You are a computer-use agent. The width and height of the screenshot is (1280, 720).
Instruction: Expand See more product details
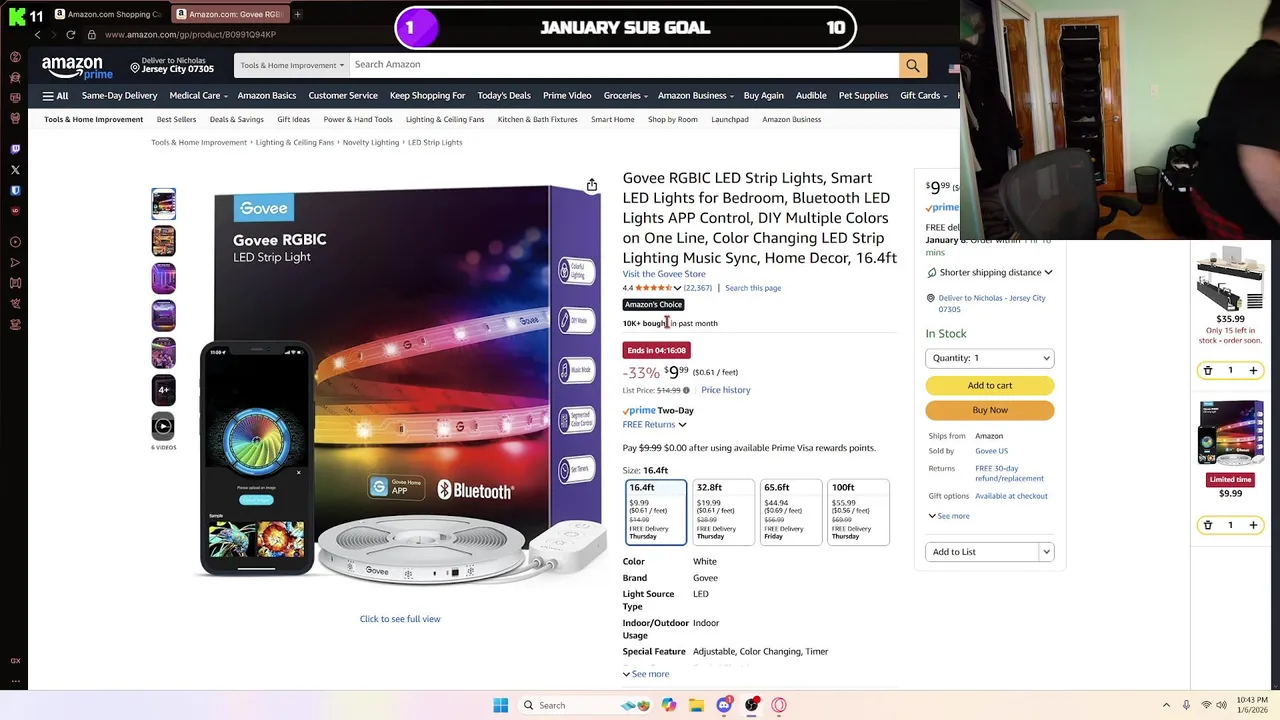click(646, 674)
